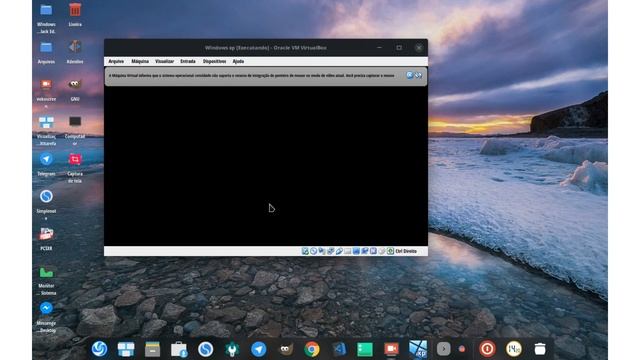This screenshot has height=360, width=640.
Task: Open vokoscreen recorder from dock
Action: (x=391, y=349)
